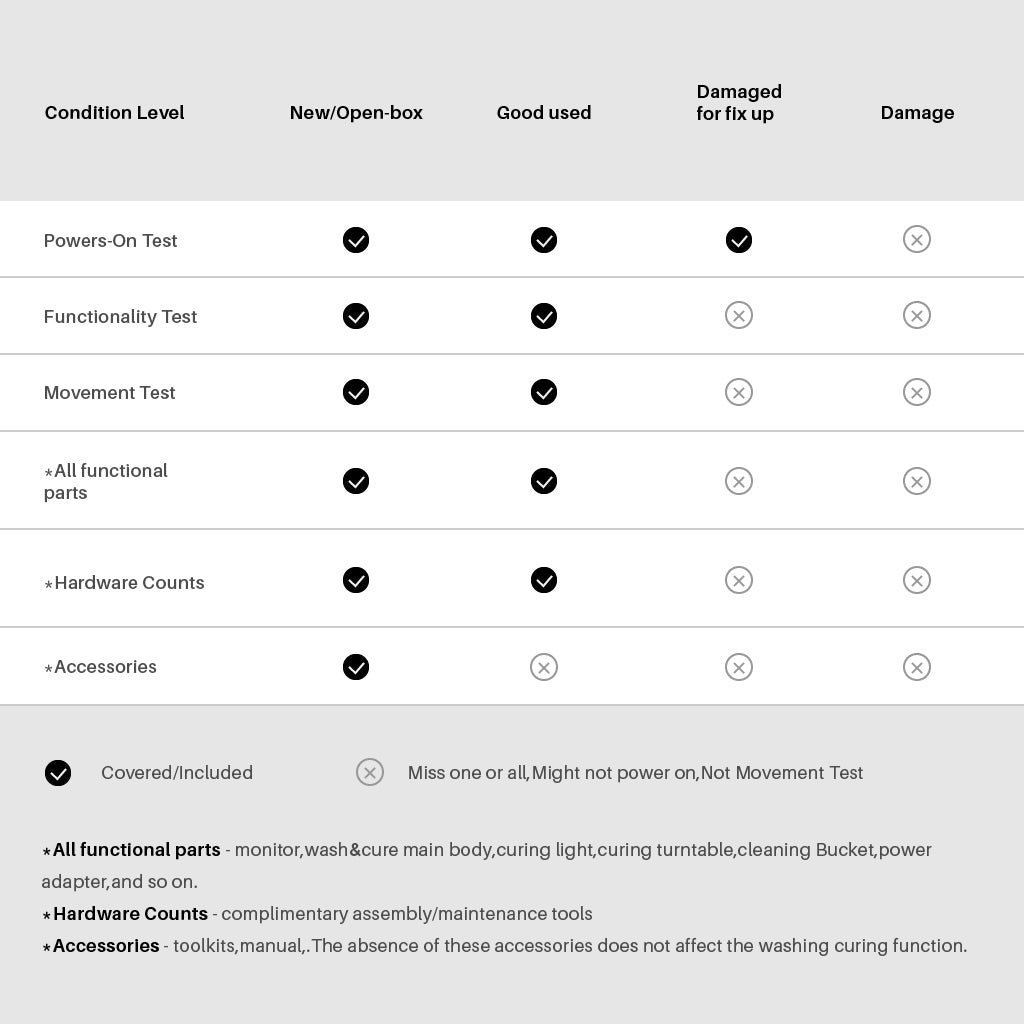Image resolution: width=1024 pixels, height=1024 pixels.
Task: Click the New/Open-box Powers-On Test checkmark
Action: pyautogui.click(x=356, y=240)
